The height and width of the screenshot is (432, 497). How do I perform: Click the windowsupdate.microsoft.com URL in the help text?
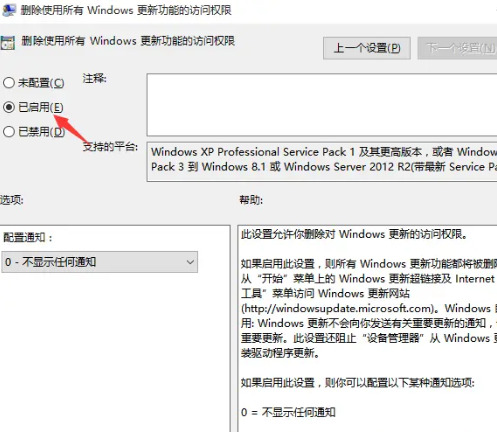point(339,308)
